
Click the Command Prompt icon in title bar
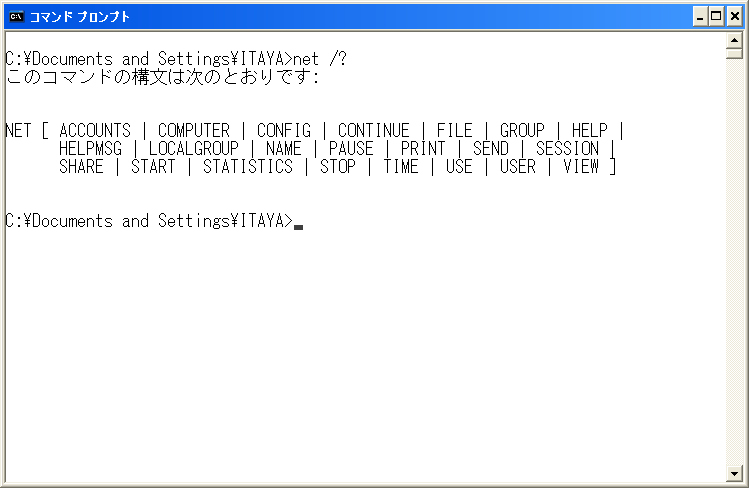16,17
